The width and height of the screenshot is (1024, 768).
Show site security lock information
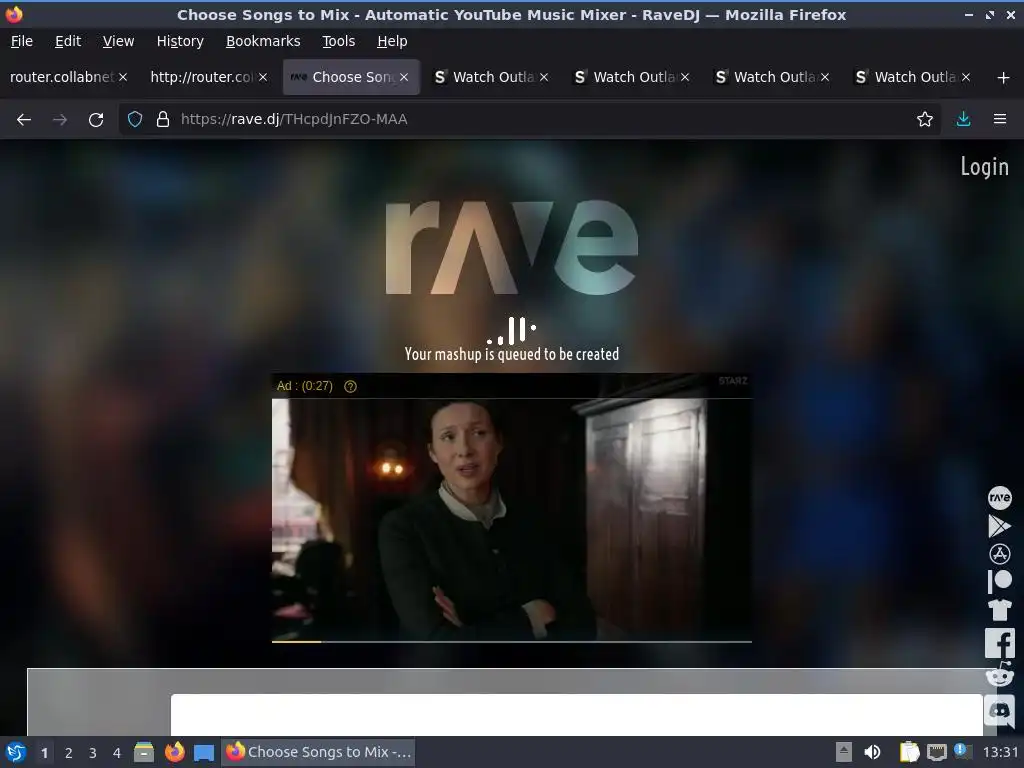(x=163, y=120)
